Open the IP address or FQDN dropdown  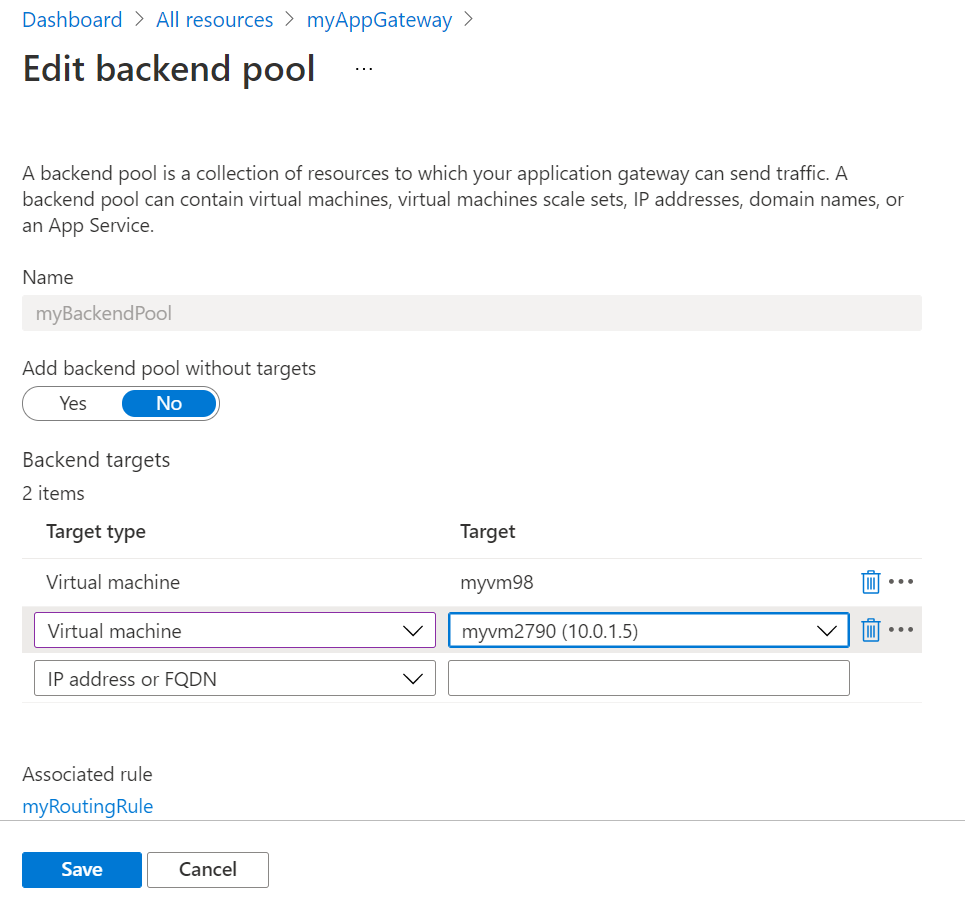[x=234, y=679]
